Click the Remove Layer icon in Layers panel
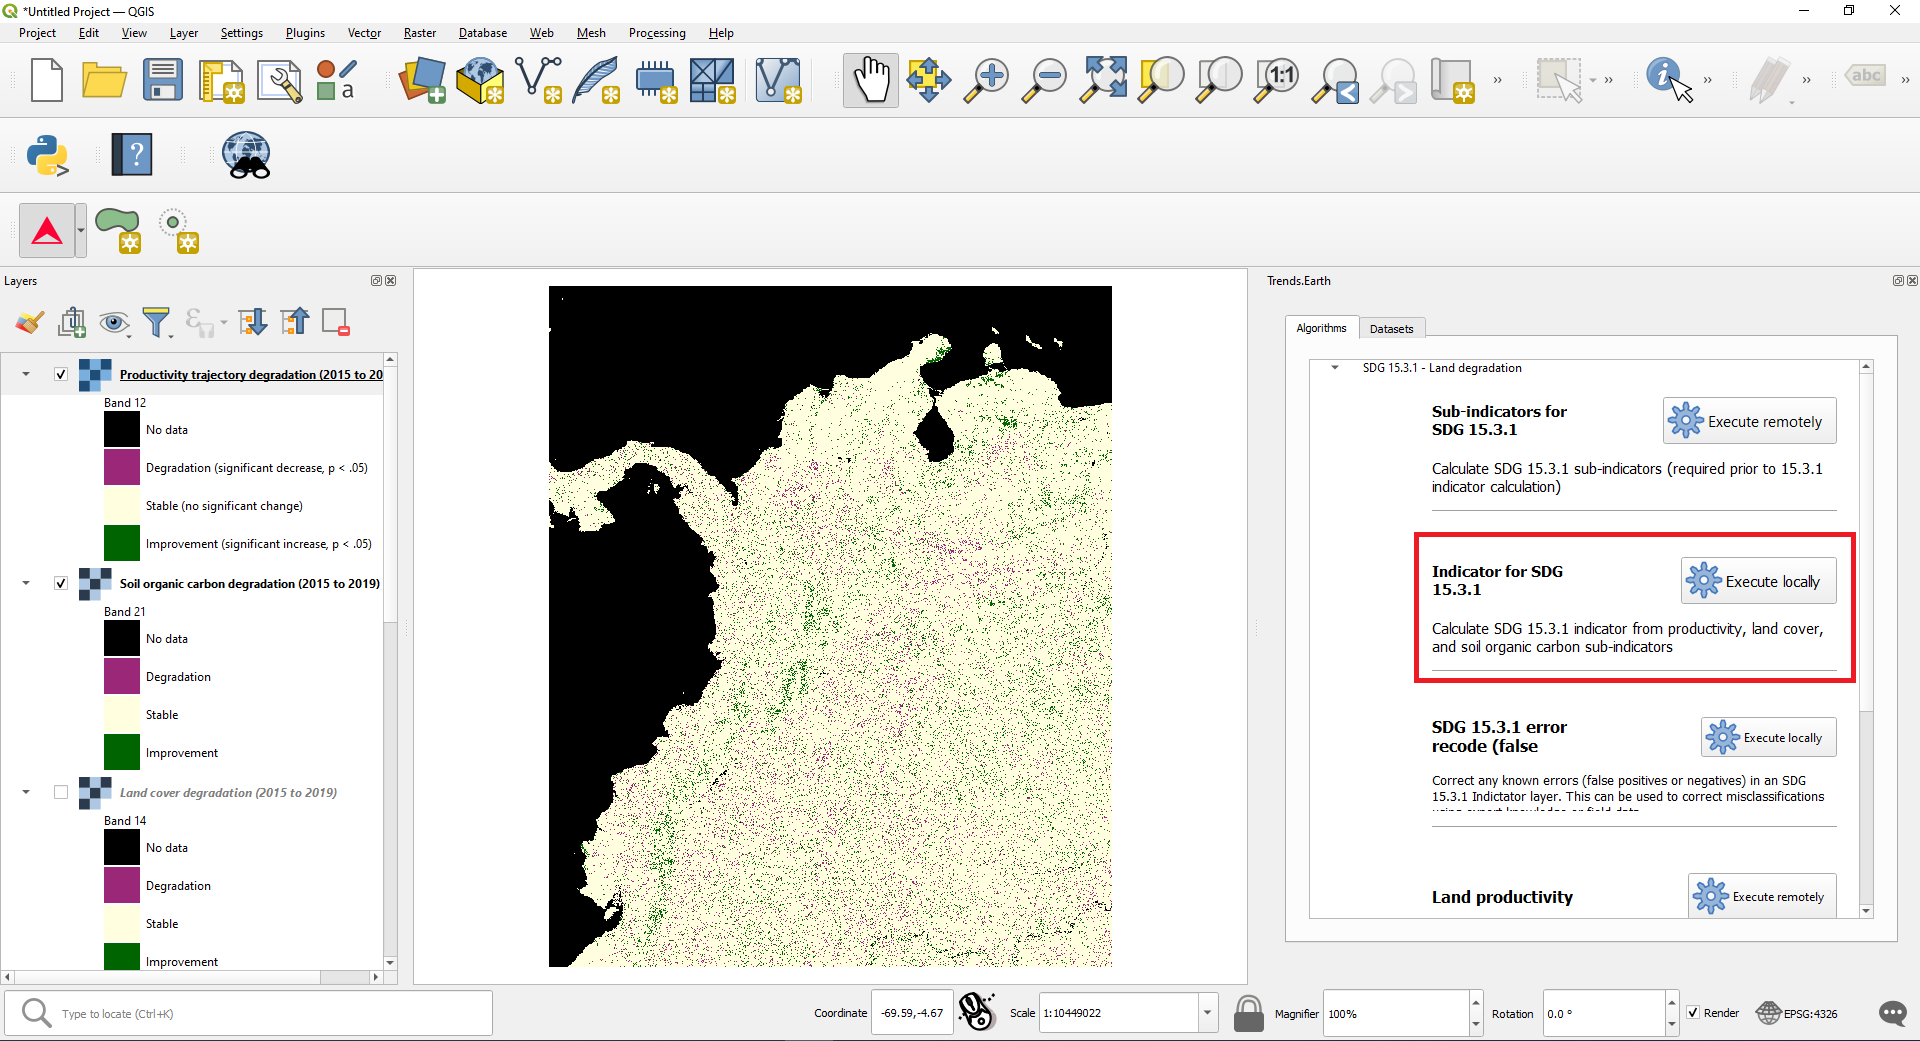Screen dimensions: 1920x1041 pos(335,322)
